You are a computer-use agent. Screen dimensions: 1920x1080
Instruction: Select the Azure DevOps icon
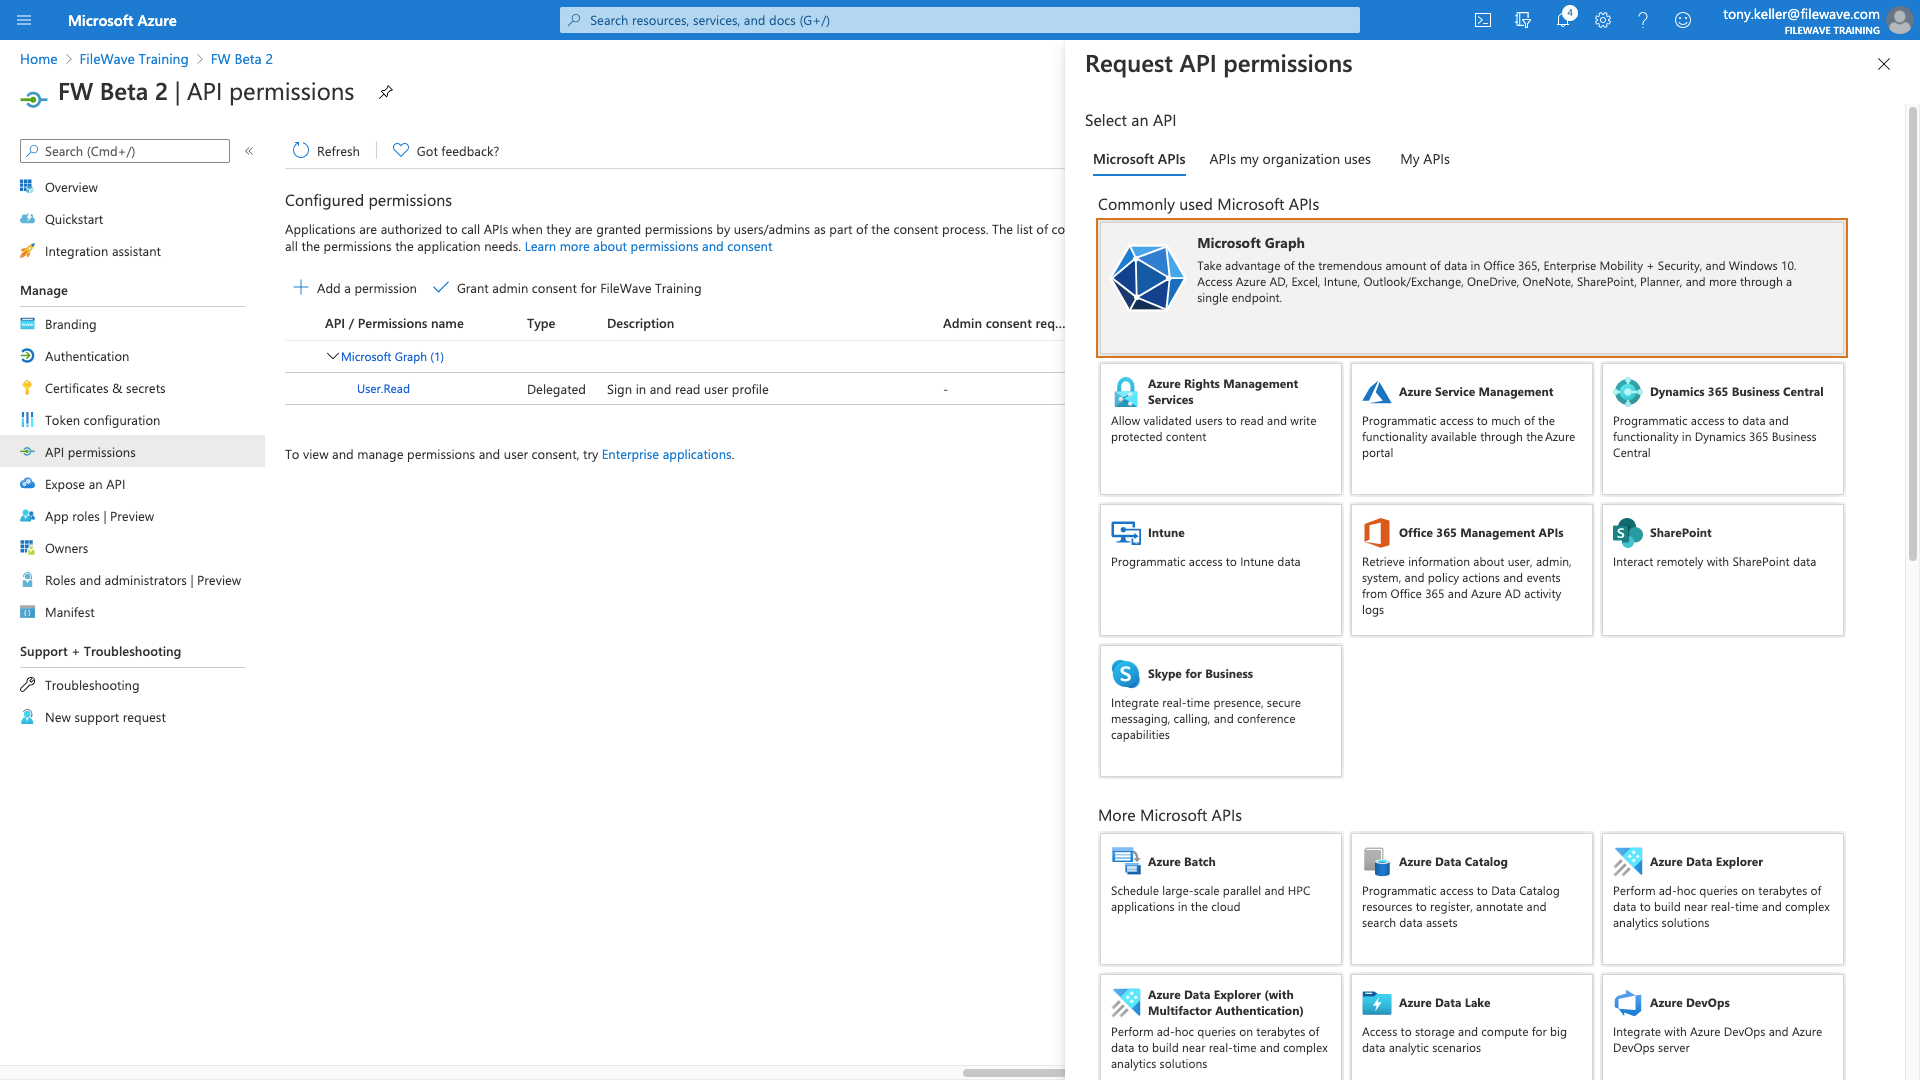[1627, 1003]
